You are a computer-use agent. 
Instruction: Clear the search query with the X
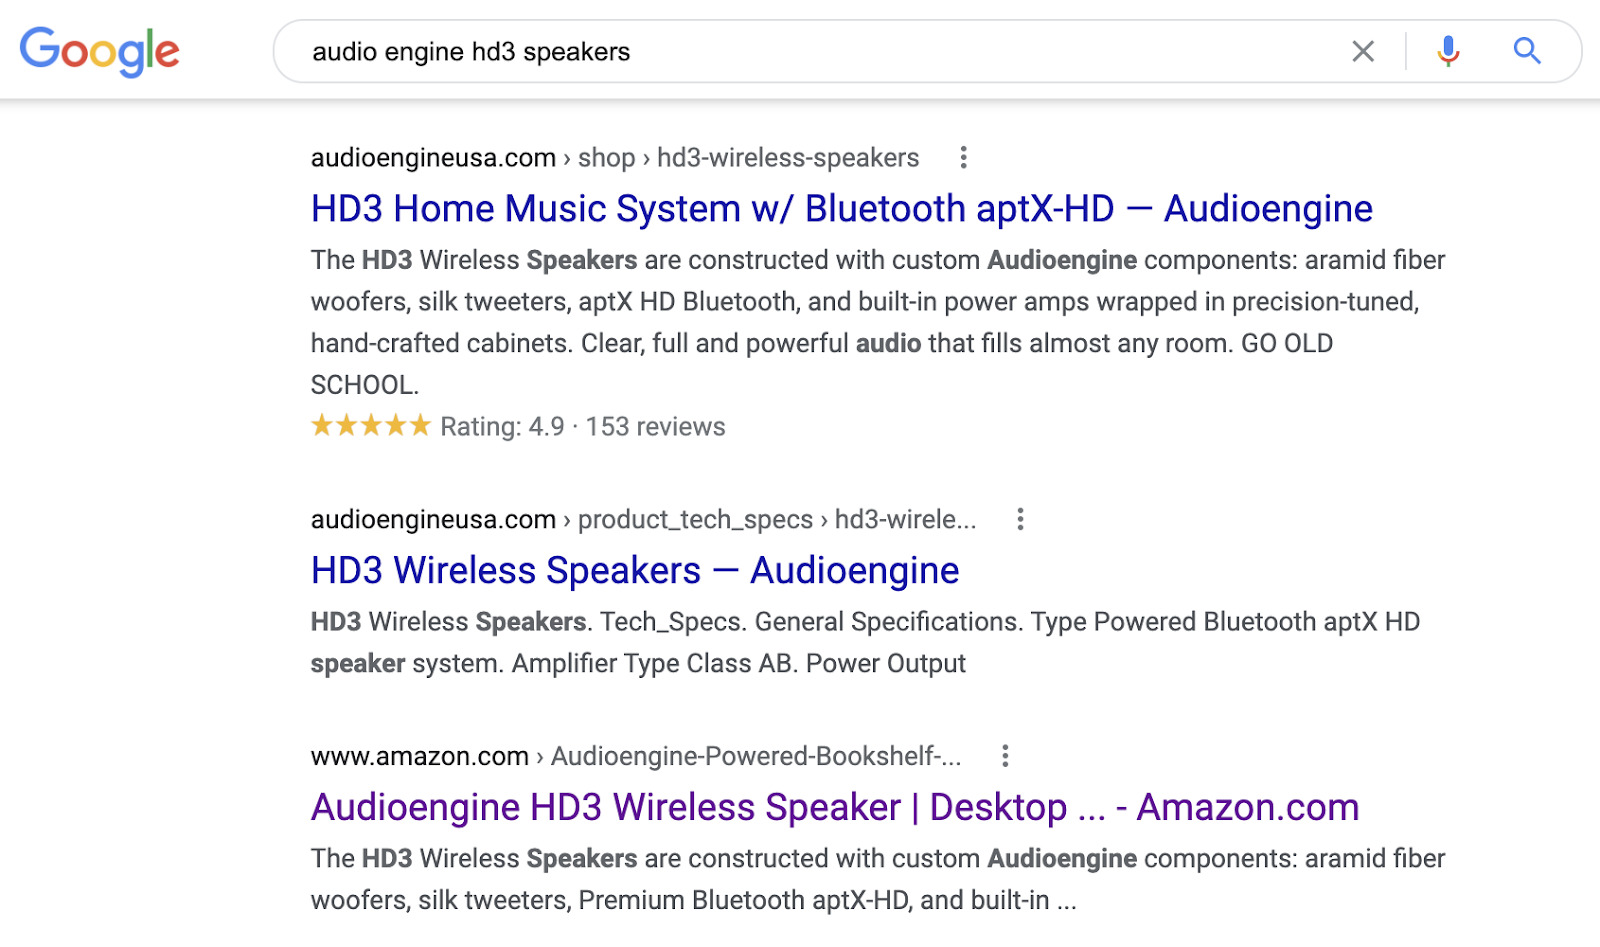tap(1363, 51)
